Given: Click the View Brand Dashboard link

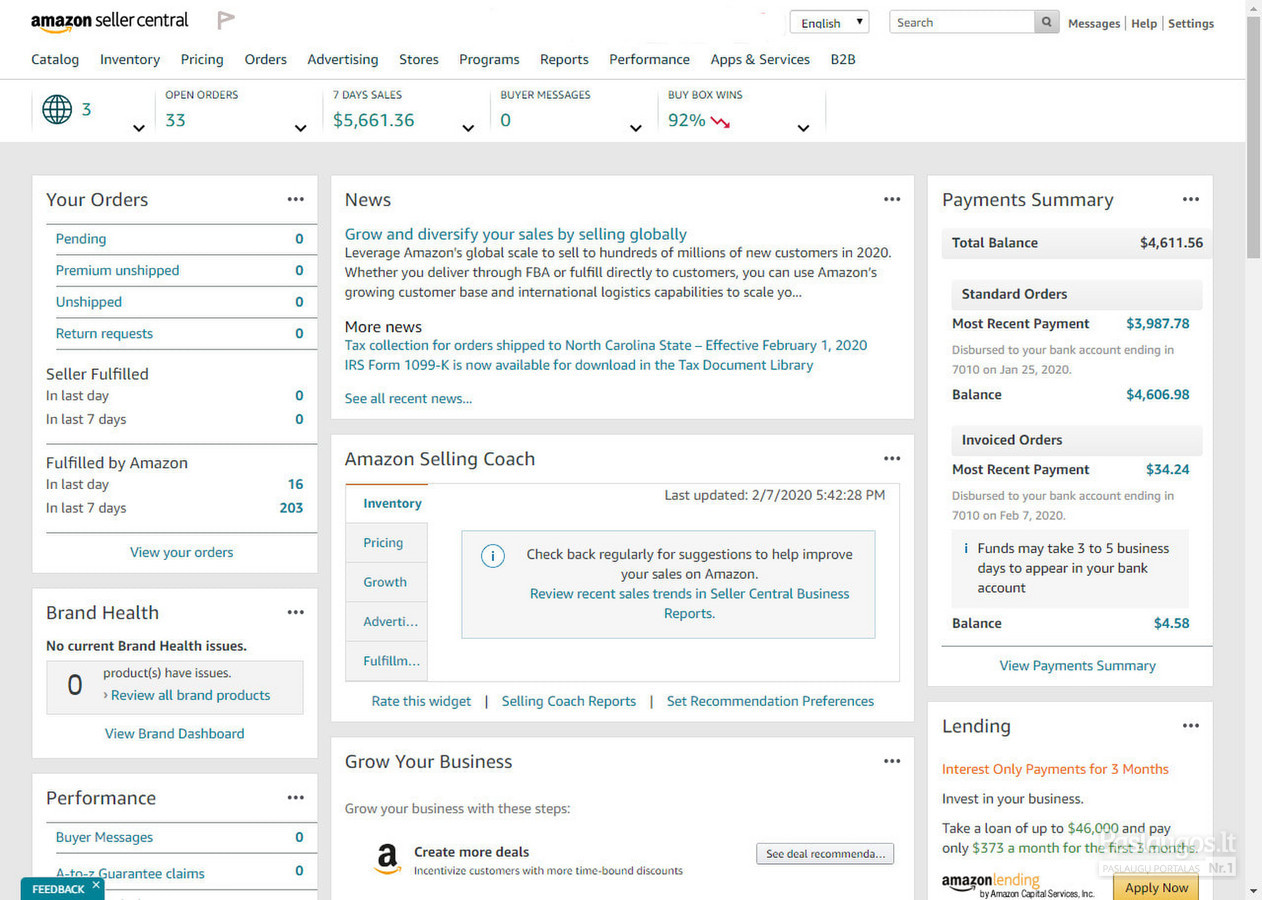Looking at the screenshot, I should [x=175, y=733].
